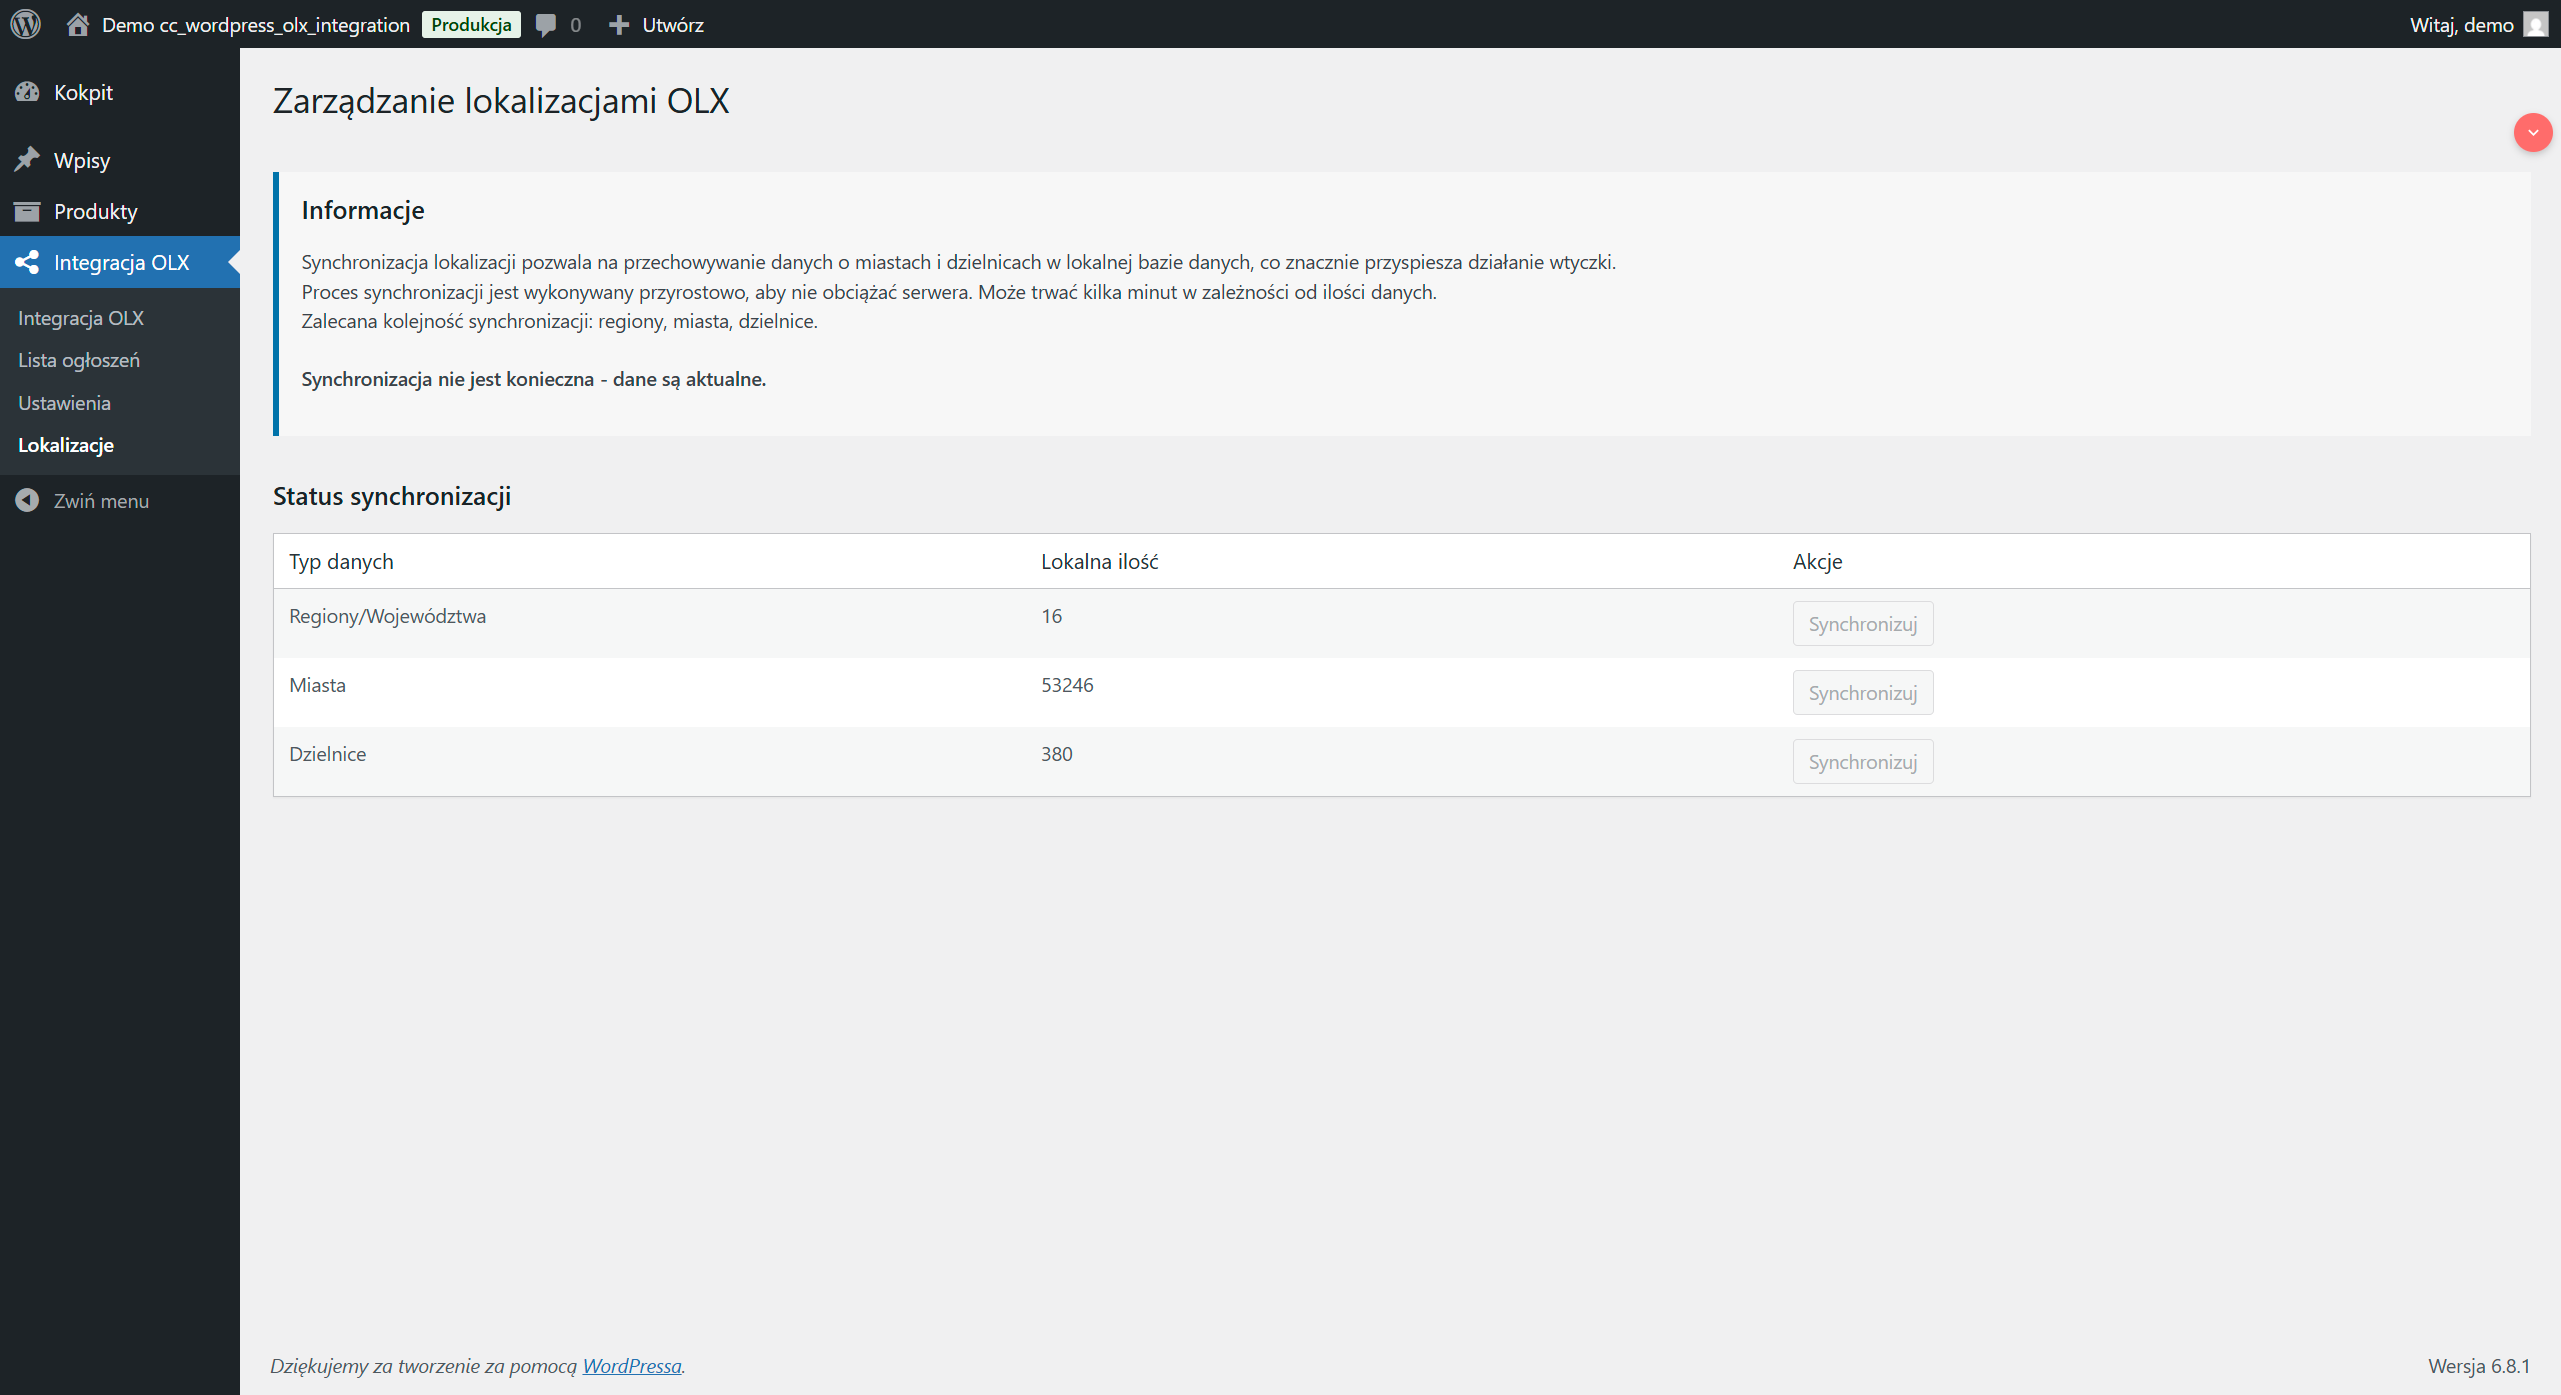
Task: Click Synchronizuj for Regiony/Województwa
Action: [x=1862, y=624]
